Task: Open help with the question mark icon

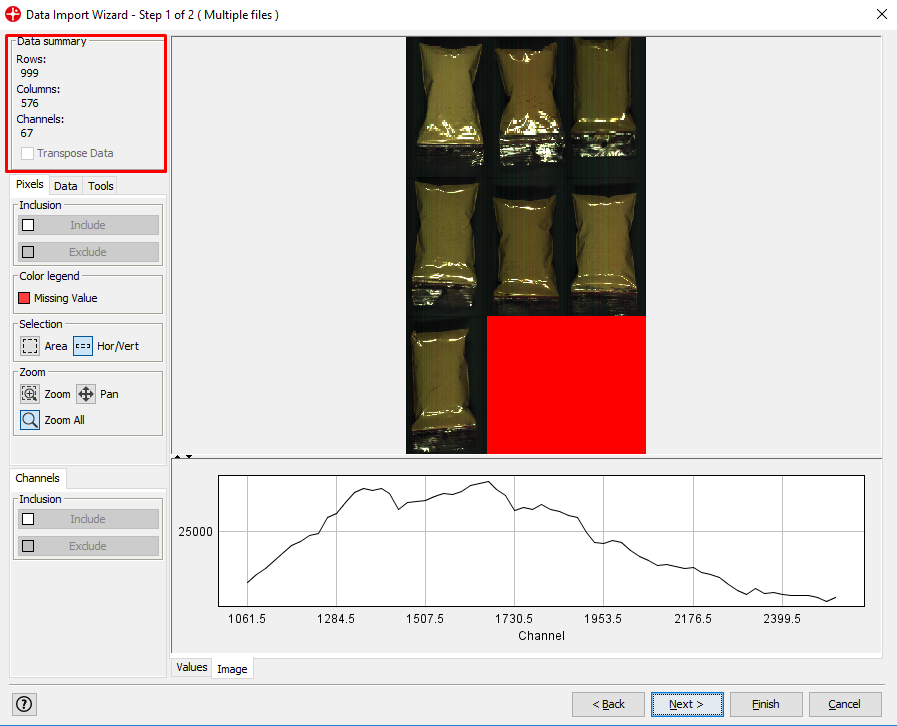Action: pyautogui.click(x=24, y=704)
